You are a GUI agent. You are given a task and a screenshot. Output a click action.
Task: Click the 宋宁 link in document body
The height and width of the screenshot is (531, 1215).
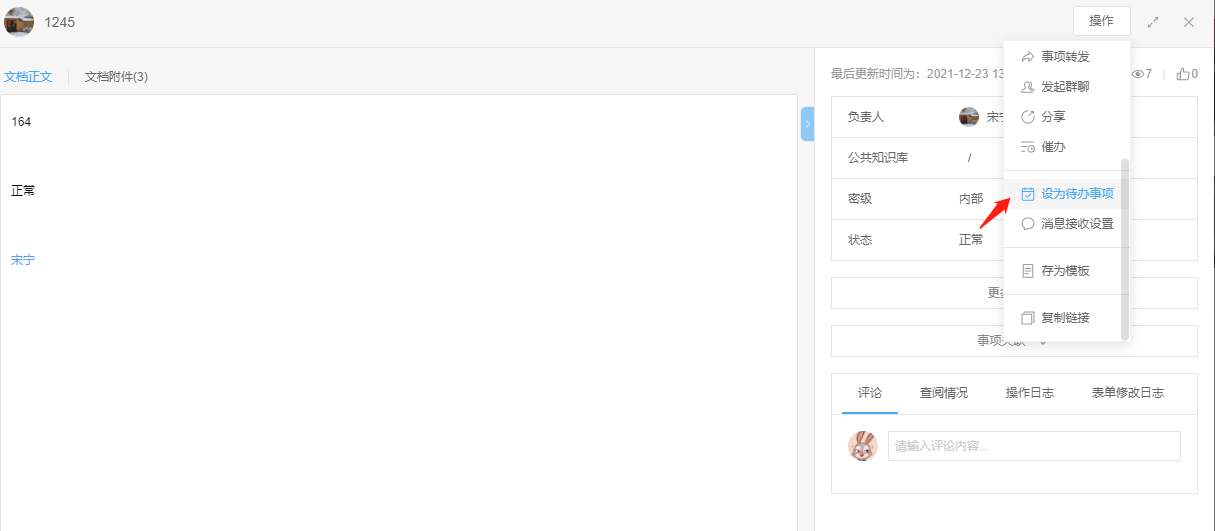[x=23, y=260]
